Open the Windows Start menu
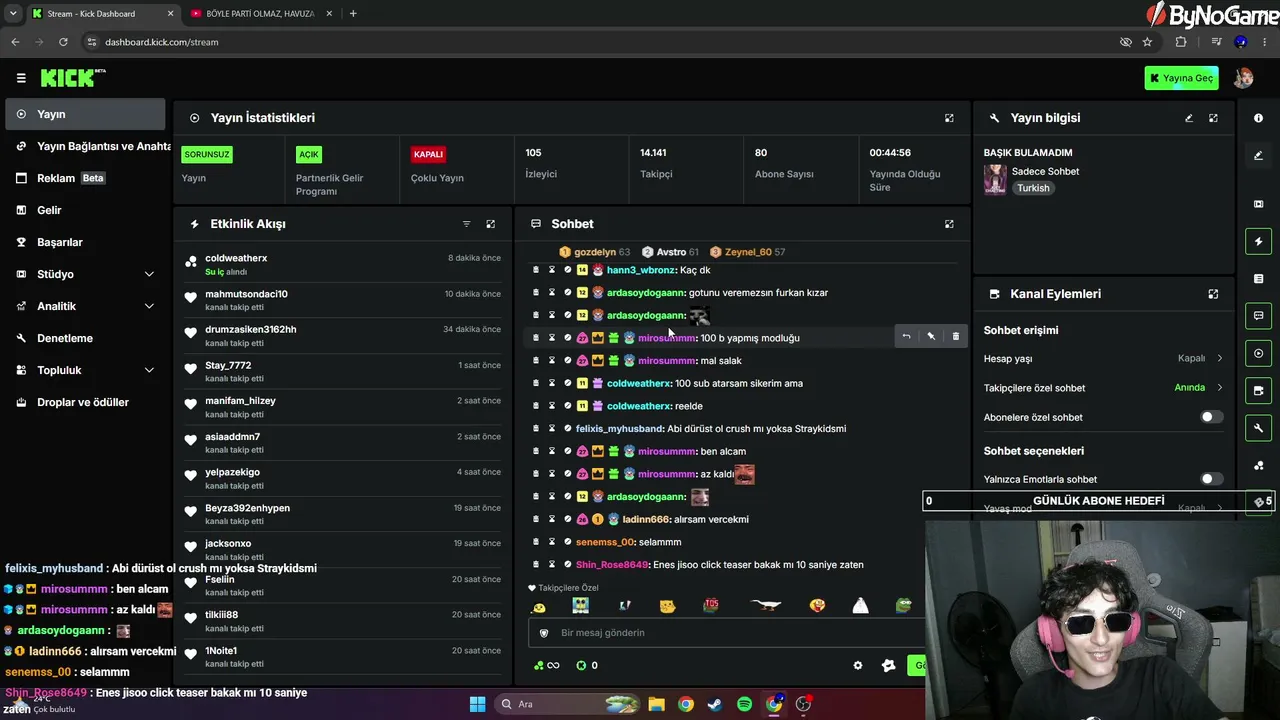The height and width of the screenshot is (720, 1280). tap(477, 704)
